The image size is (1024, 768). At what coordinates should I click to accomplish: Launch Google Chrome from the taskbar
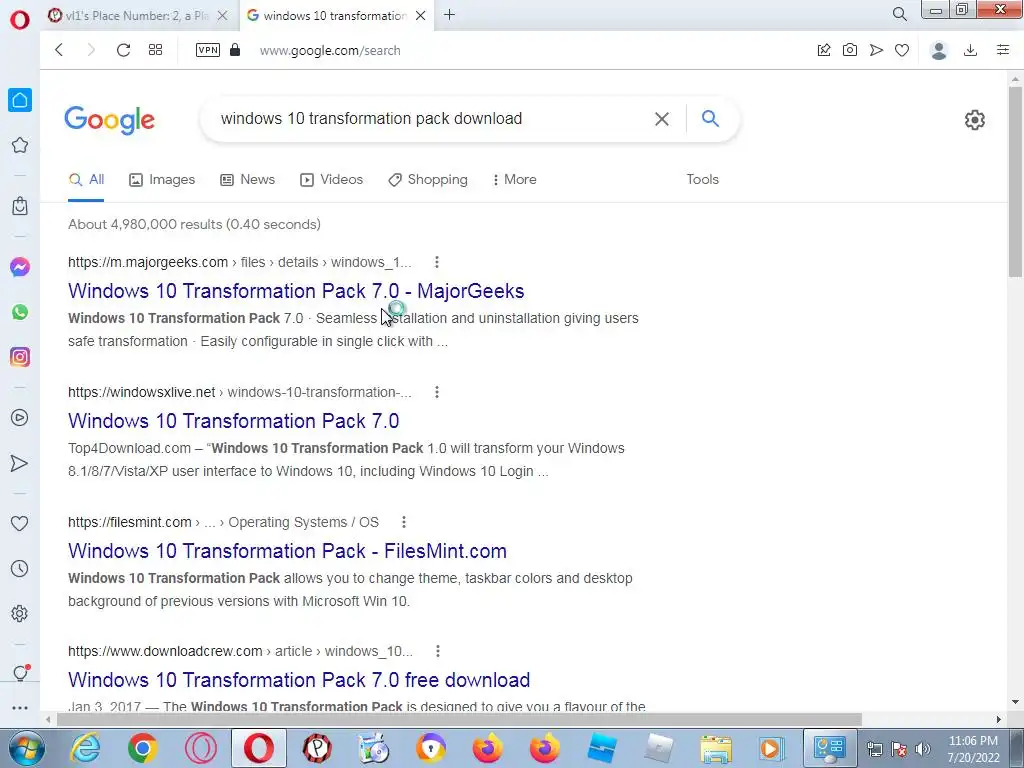coord(142,748)
